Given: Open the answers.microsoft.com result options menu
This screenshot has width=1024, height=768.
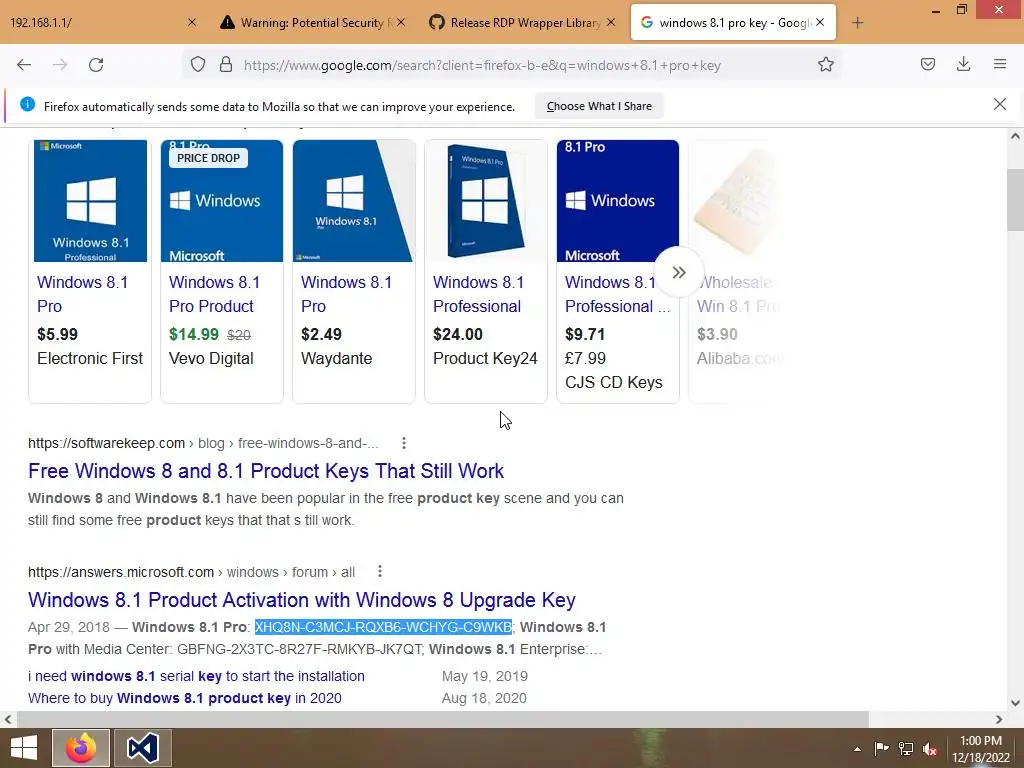Looking at the screenshot, I should 379,571.
